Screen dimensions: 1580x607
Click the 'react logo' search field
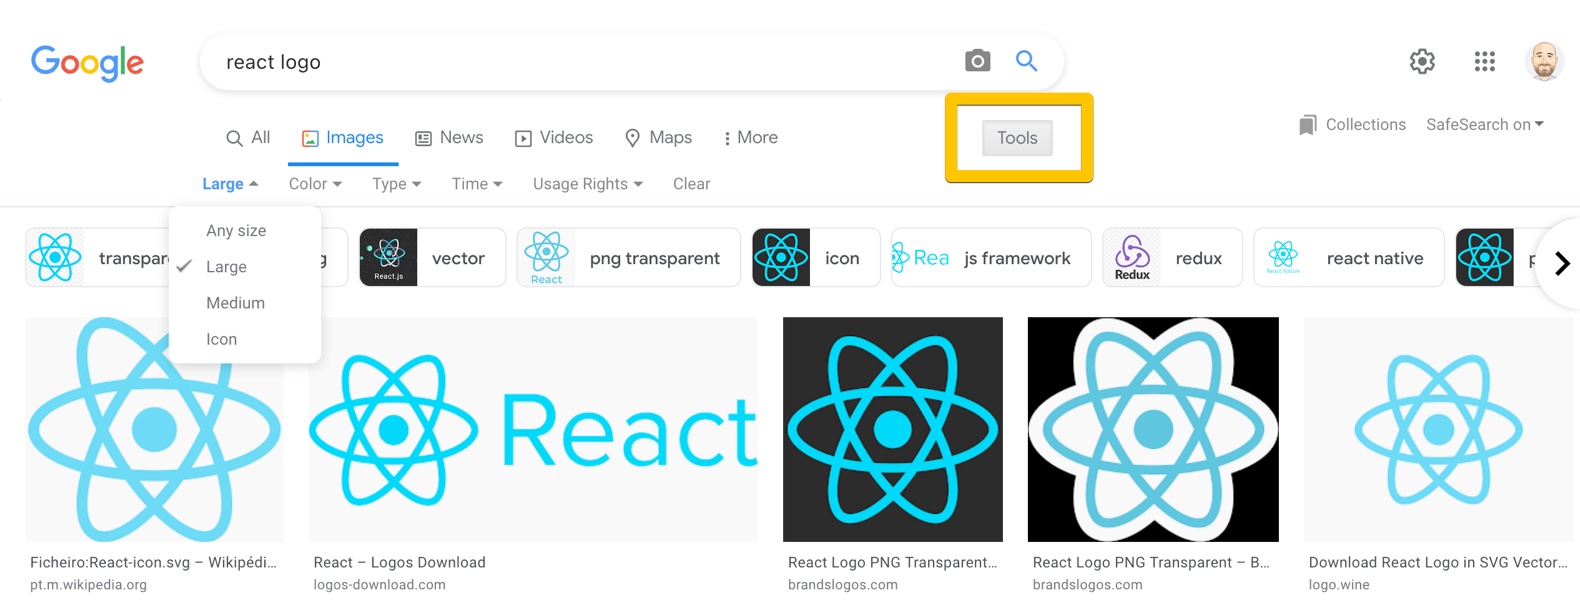(x=580, y=62)
